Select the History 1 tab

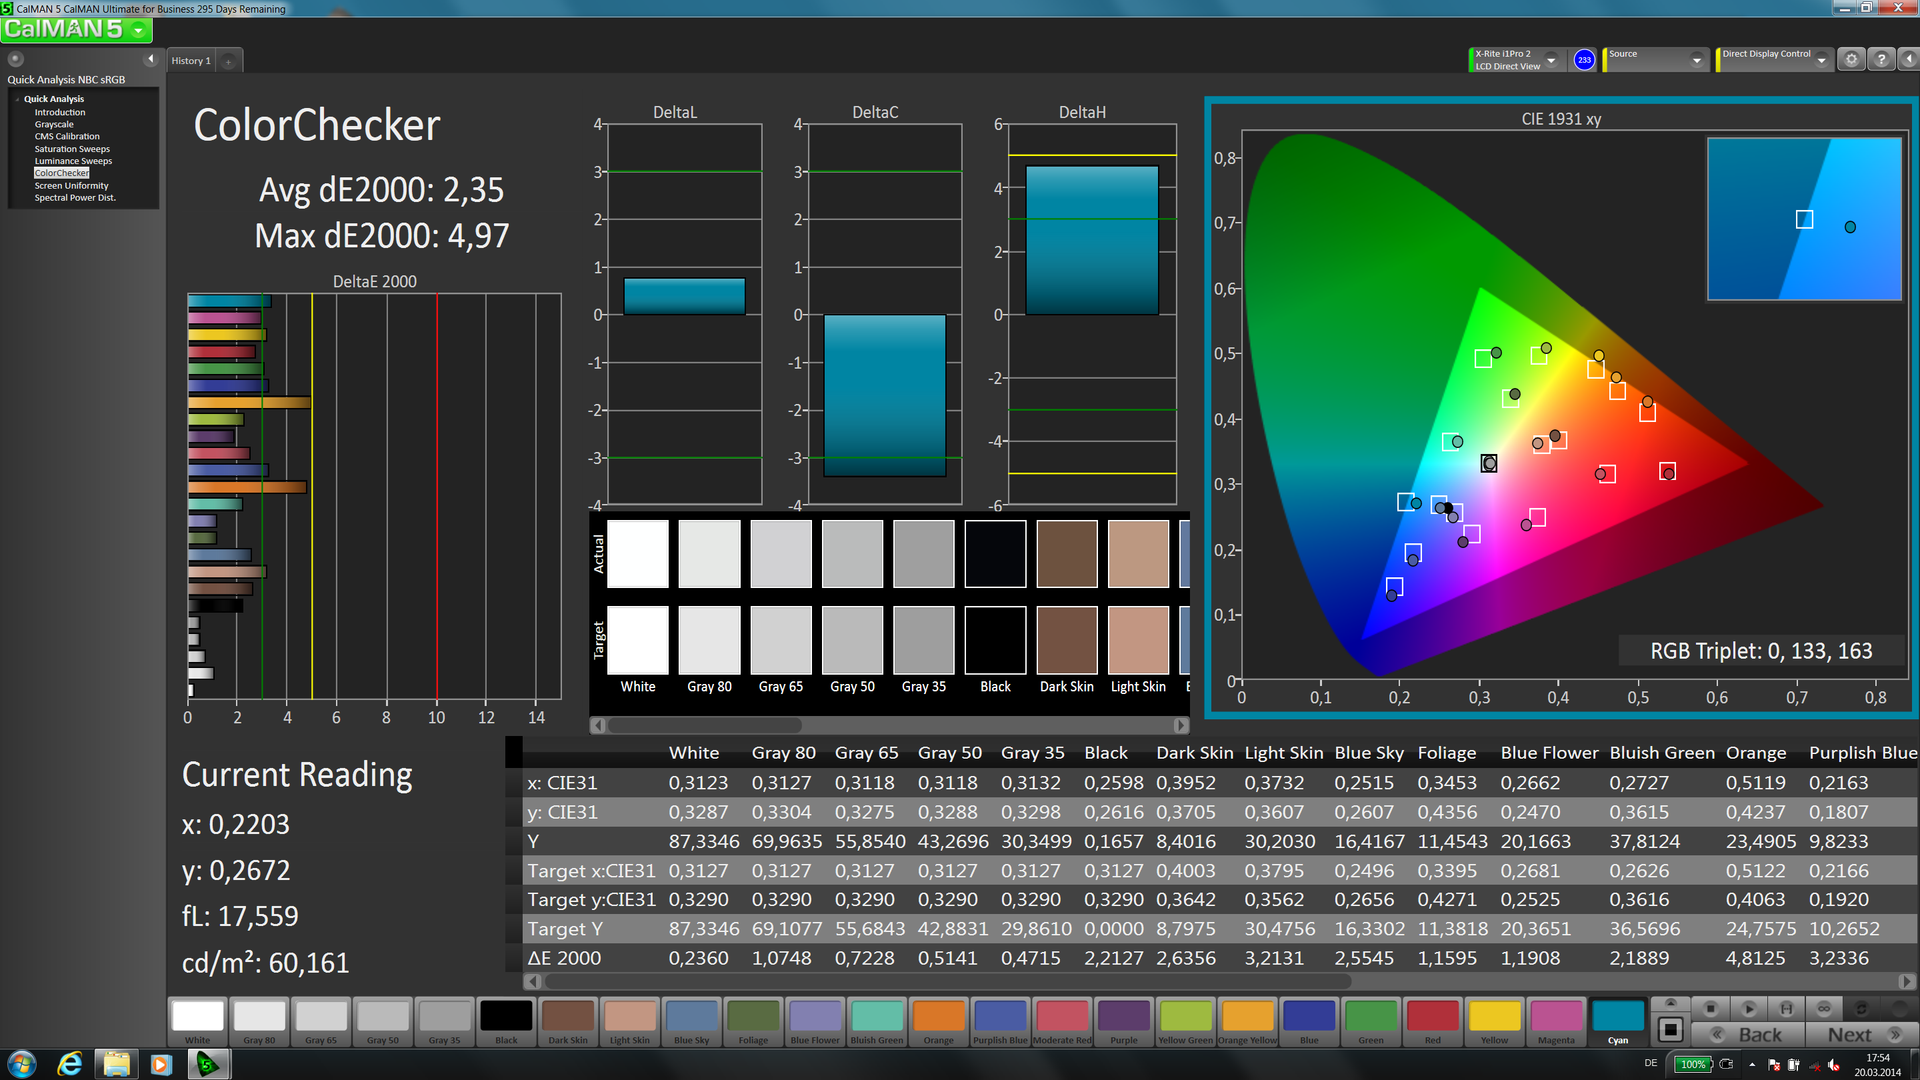click(191, 61)
